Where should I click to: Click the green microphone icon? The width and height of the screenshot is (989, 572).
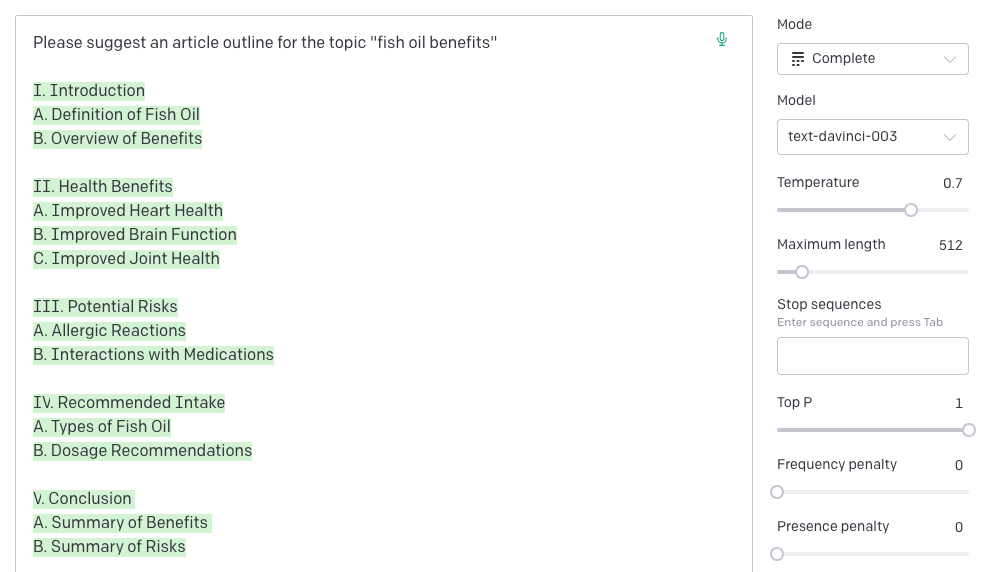(x=722, y=40)
